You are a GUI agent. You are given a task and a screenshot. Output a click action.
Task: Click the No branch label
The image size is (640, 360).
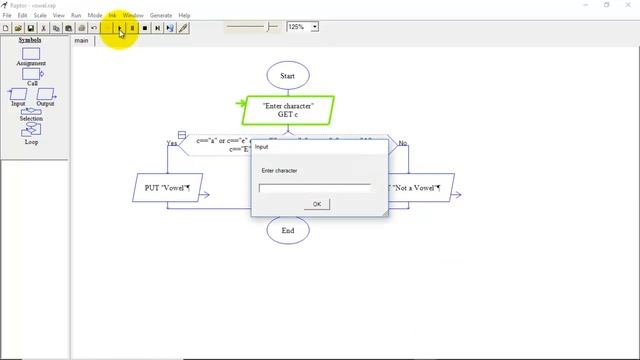point(403,143)
